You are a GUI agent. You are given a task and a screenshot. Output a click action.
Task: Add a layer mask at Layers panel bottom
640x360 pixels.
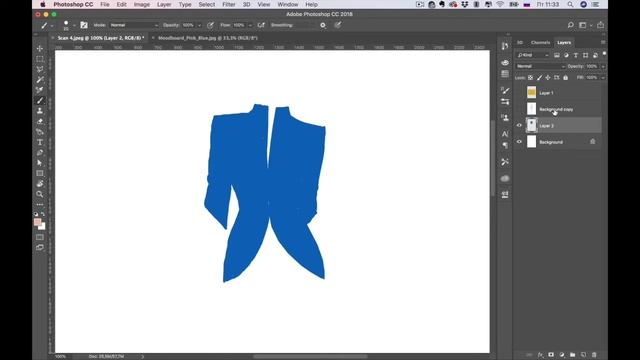coord(551,355)
